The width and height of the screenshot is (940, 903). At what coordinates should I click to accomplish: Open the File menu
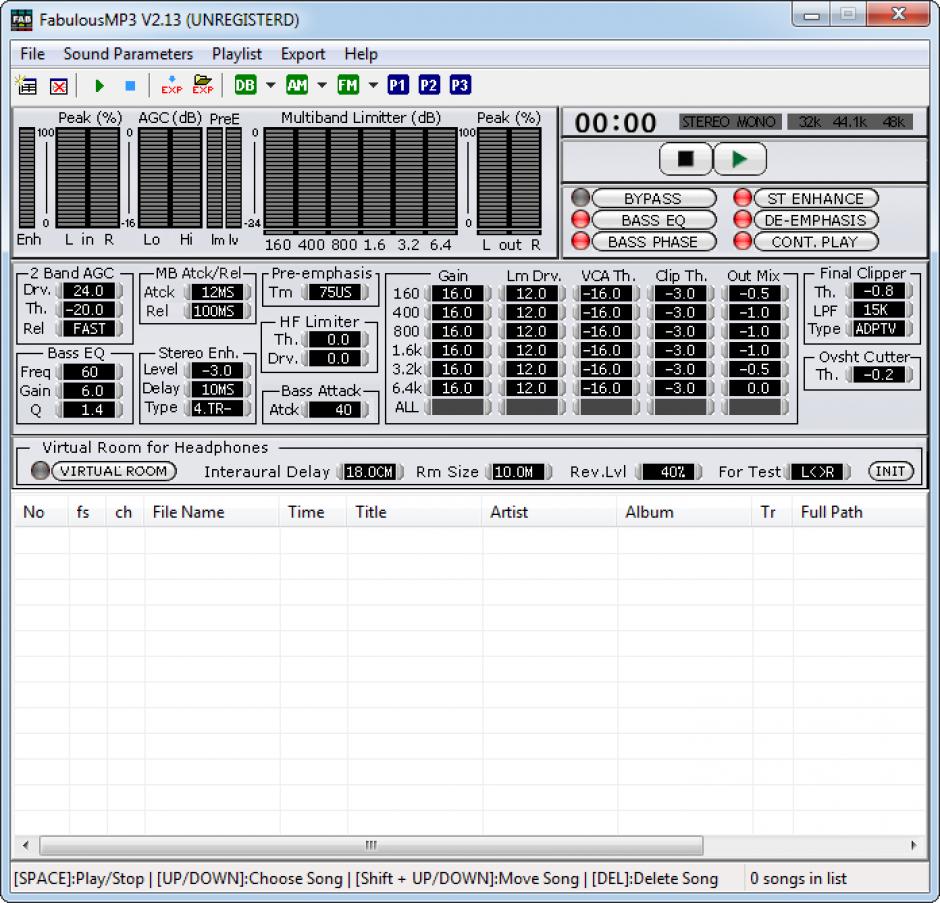coord(32,54)
